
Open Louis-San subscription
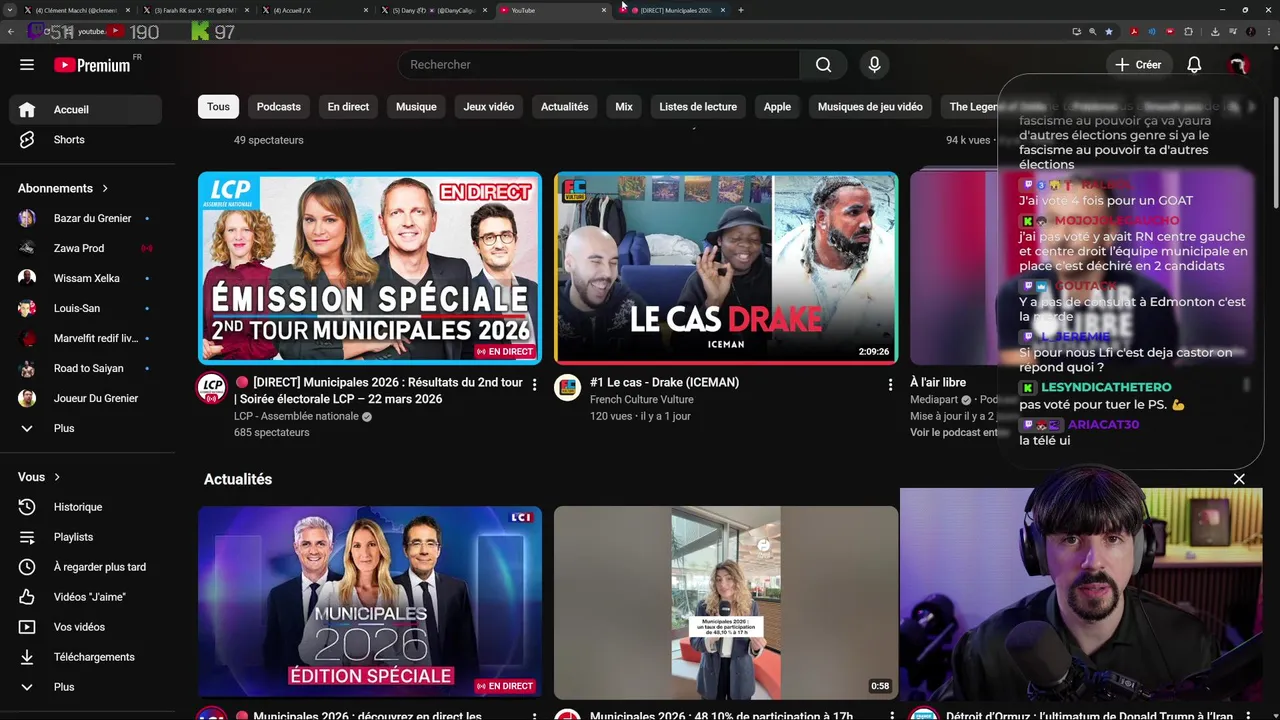[86, 308]
